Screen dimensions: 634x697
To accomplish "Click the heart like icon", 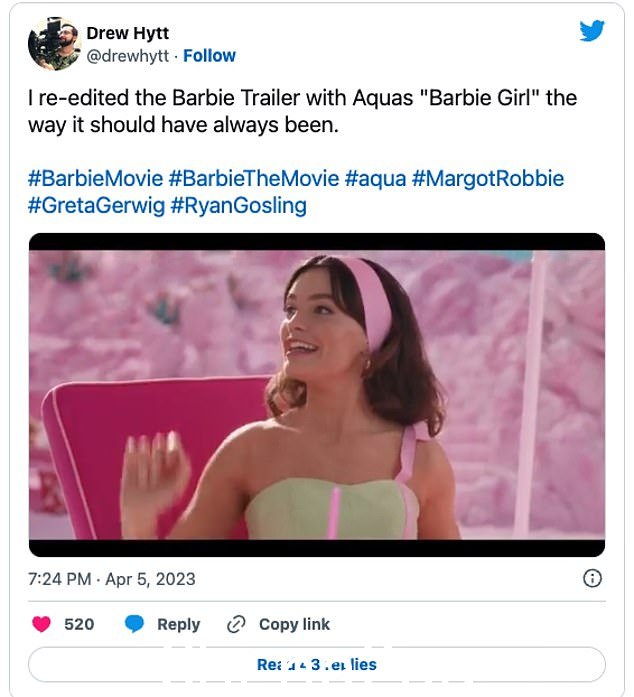I will coord(41,624).
